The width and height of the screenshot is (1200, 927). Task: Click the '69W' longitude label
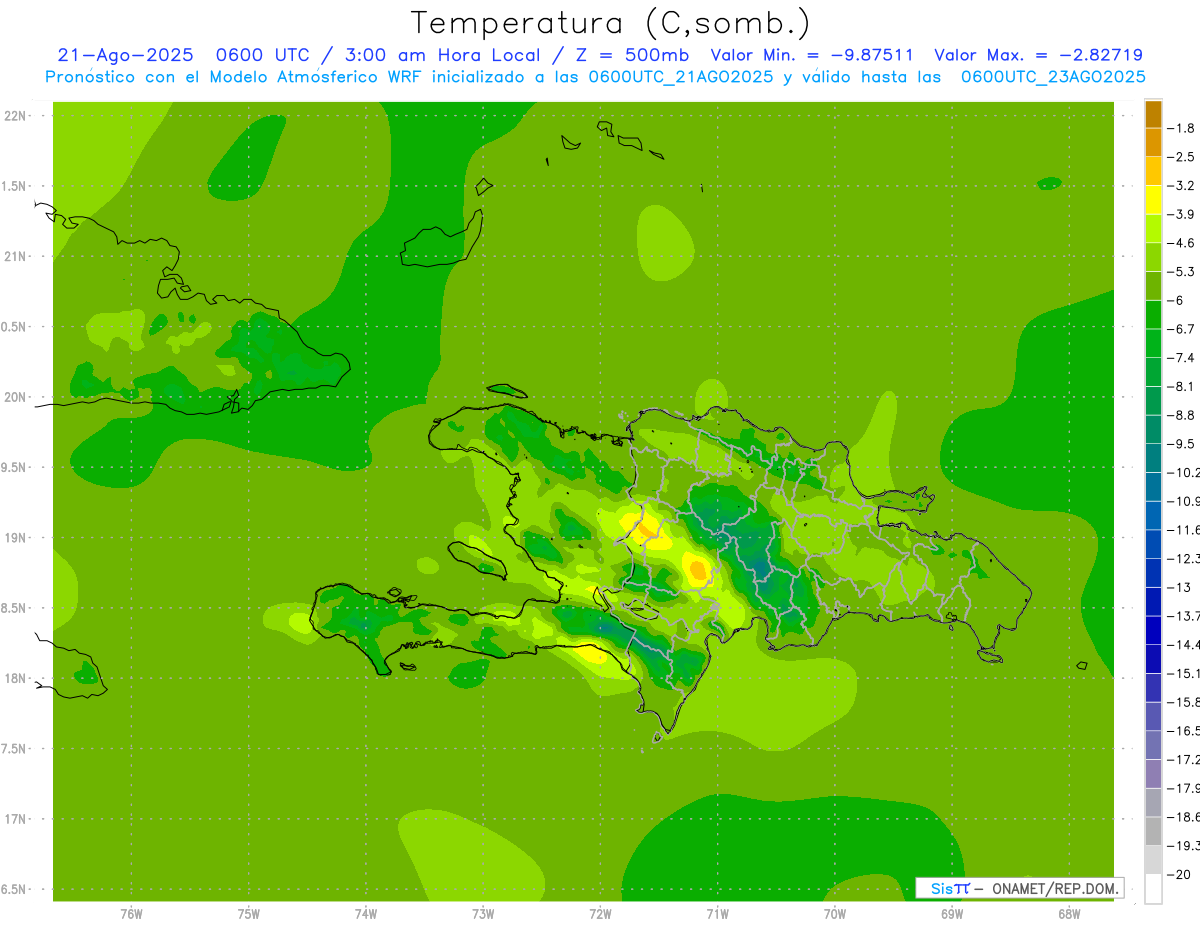click(952, 914)
